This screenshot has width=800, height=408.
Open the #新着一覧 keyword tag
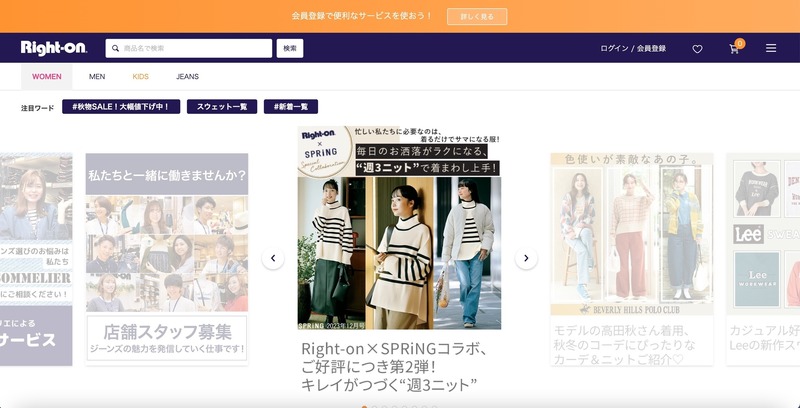click(291, 106)
